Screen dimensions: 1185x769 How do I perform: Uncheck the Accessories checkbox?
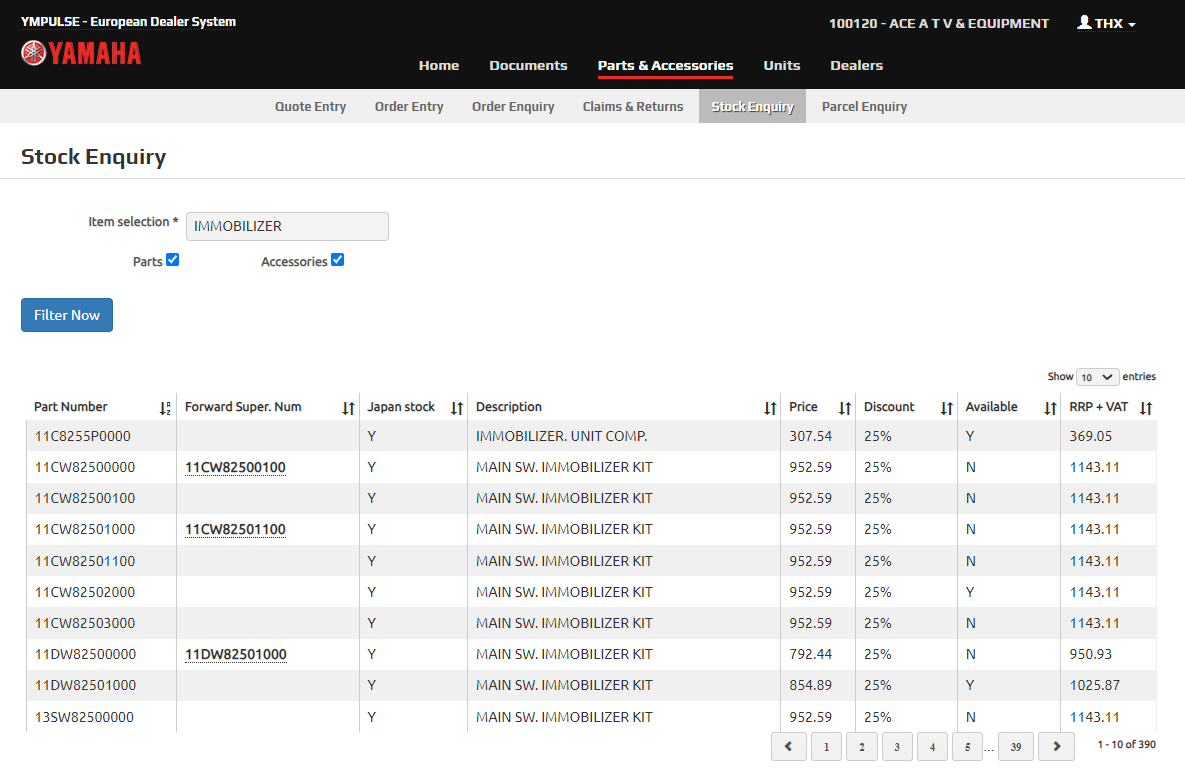pyautogui.click(x=338, y=260)
